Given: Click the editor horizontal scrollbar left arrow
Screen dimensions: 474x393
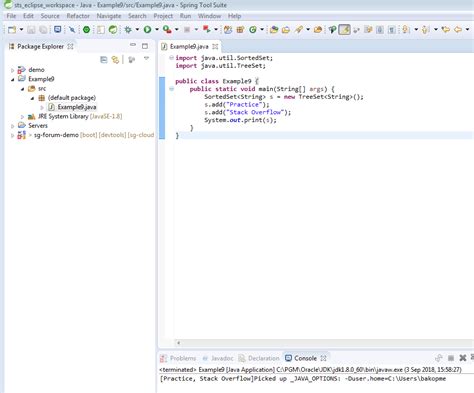Looking at the screenshot, I should click(179, 343).
